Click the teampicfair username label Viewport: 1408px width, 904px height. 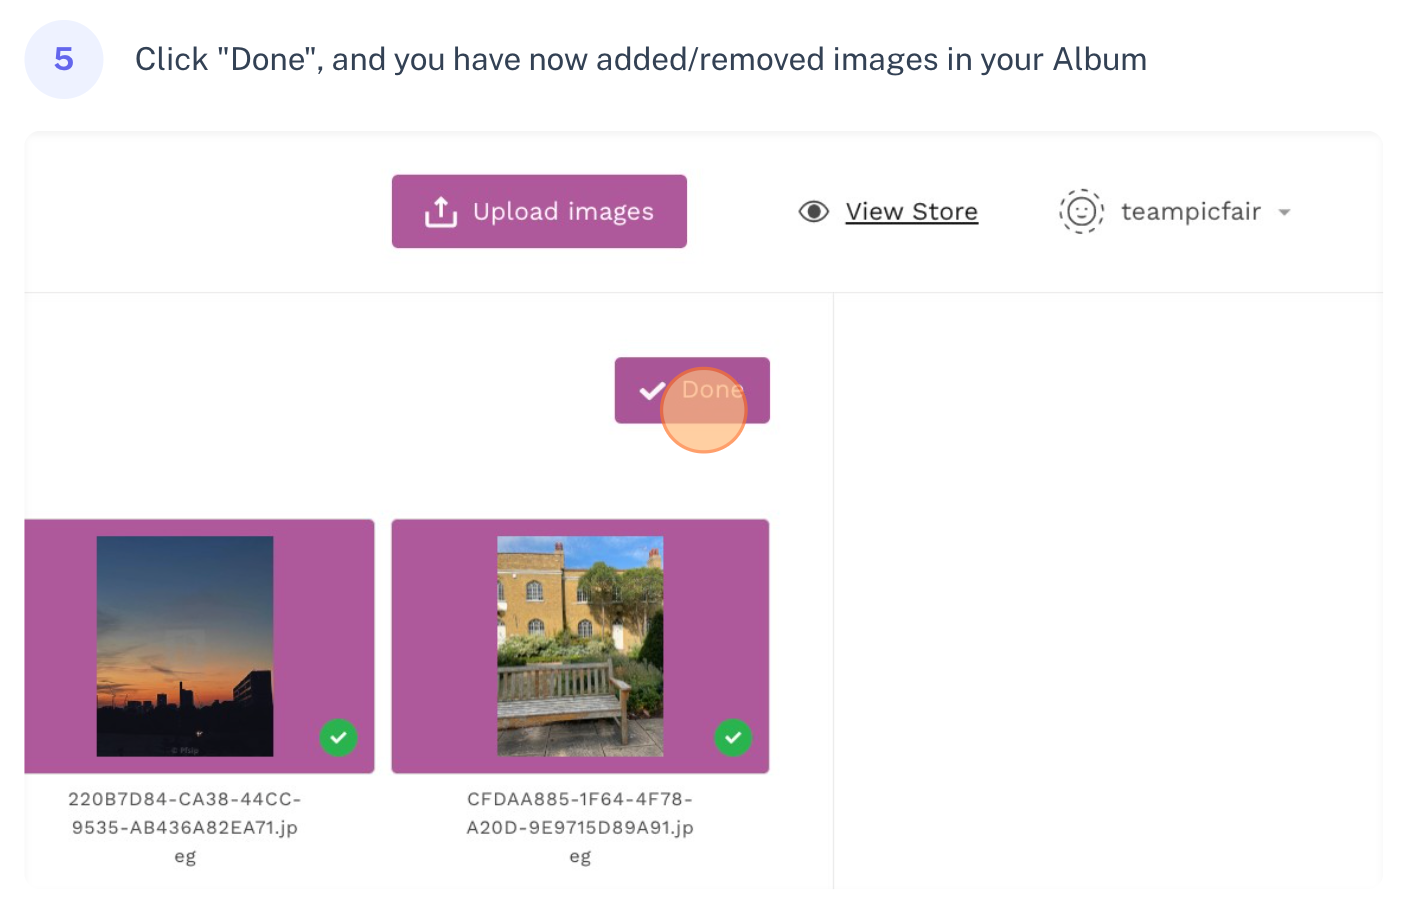click(x=1191, y=212)
